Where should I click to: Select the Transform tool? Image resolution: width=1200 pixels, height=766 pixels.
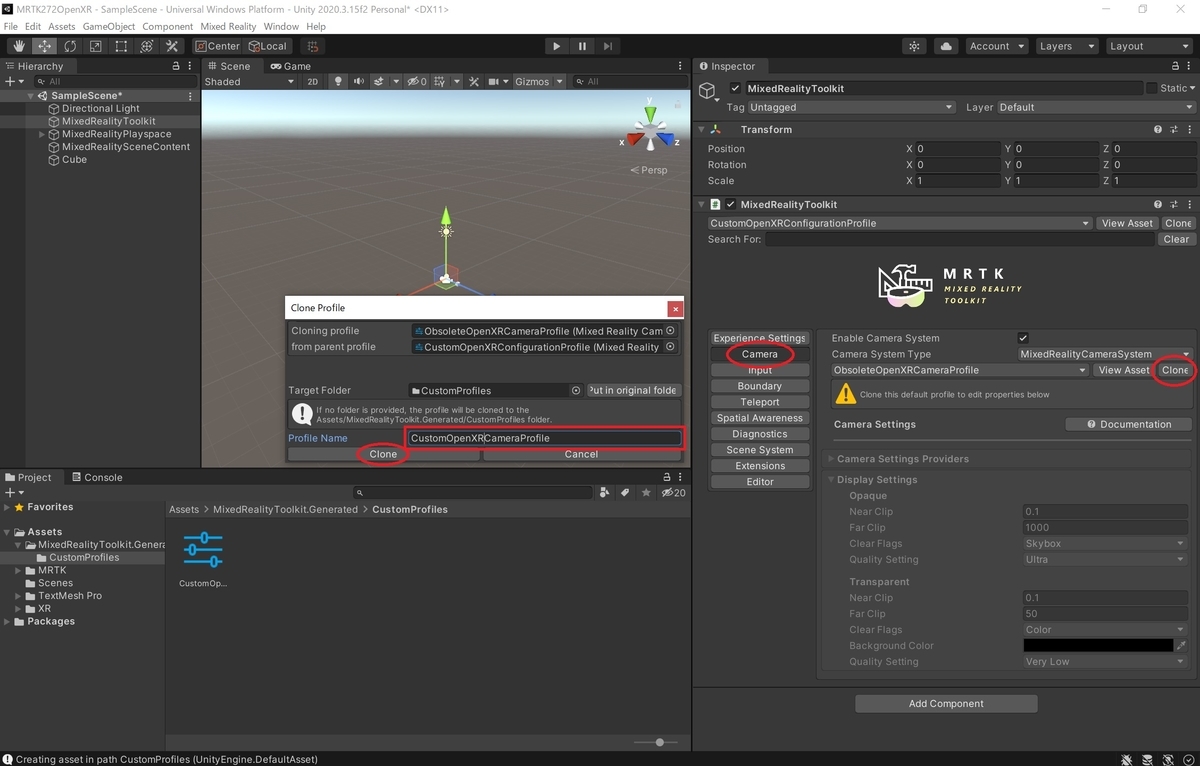[x=146, y=46]
